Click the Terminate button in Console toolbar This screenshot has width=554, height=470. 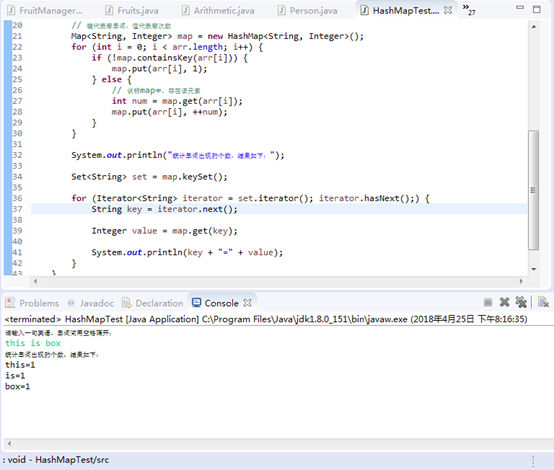[488, 302]
